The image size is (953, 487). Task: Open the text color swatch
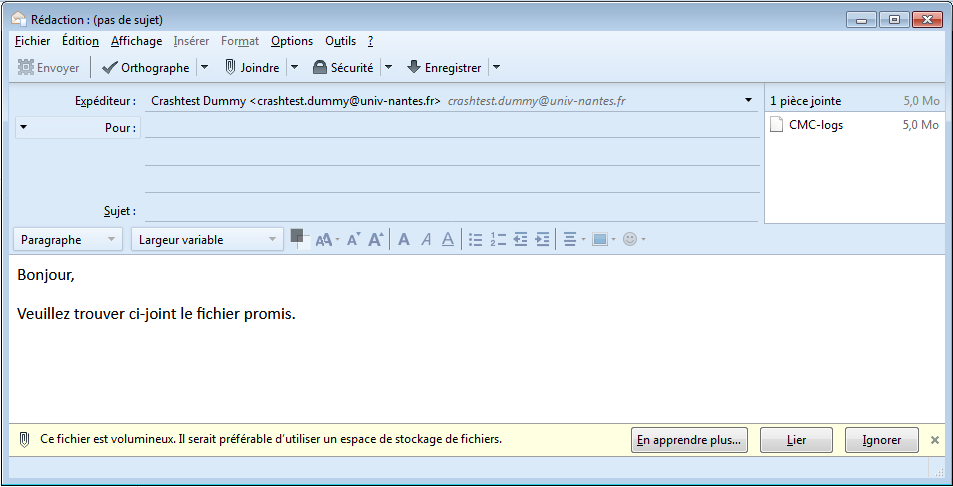(296, 236)
